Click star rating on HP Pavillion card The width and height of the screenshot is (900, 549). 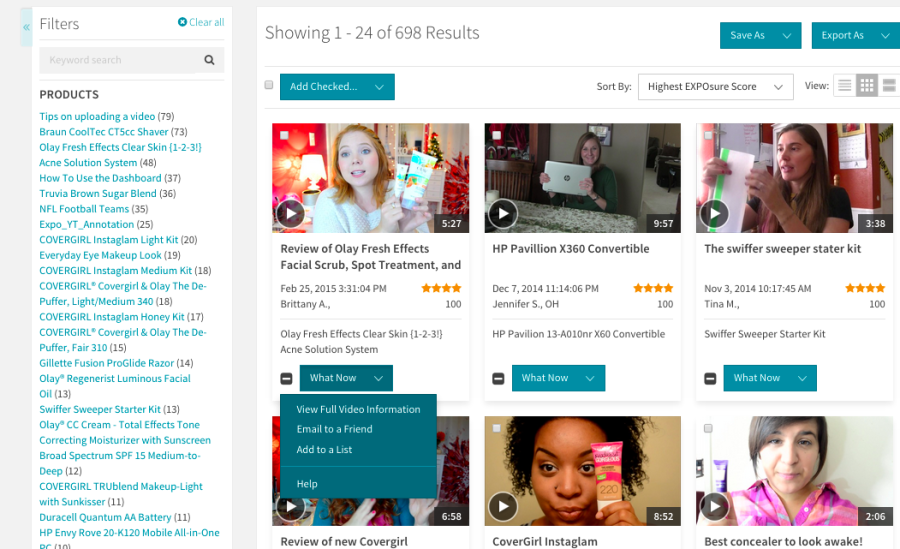pos(653,288)
